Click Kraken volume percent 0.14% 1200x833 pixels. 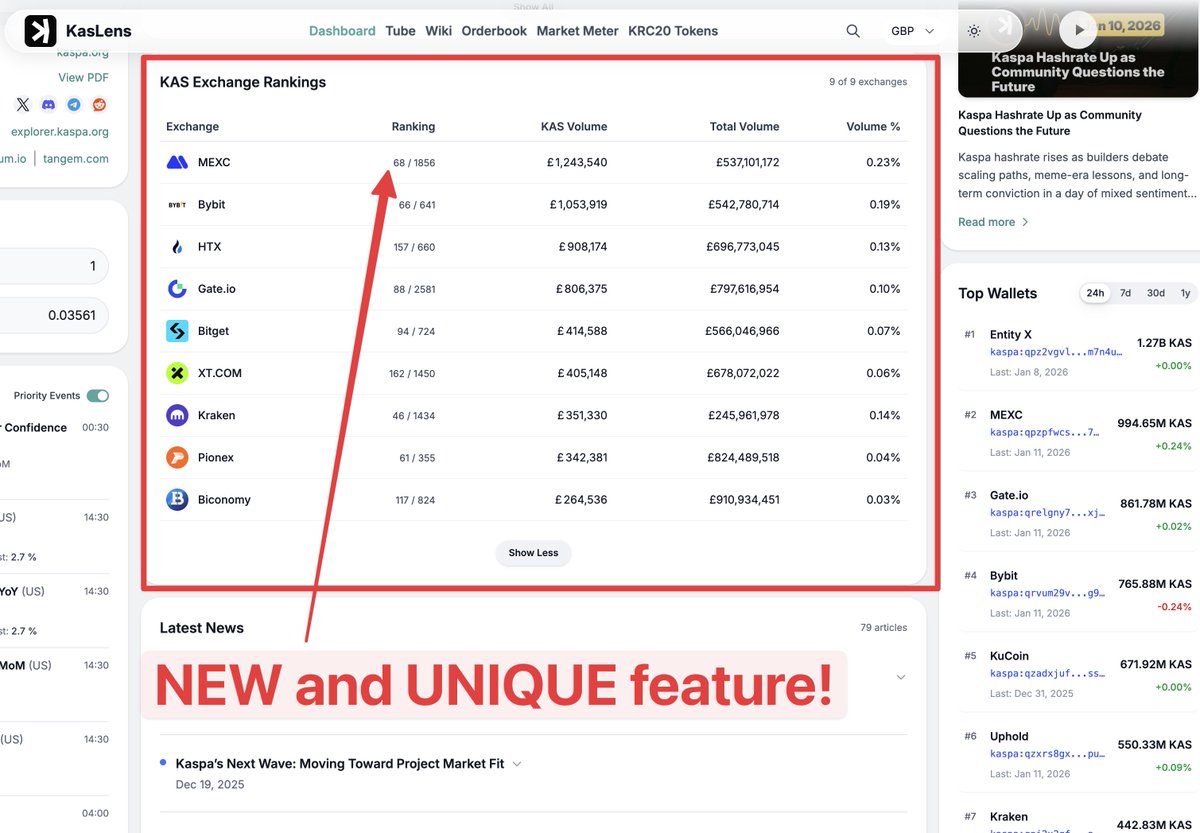pyautogui.click(x=884, y=415)
